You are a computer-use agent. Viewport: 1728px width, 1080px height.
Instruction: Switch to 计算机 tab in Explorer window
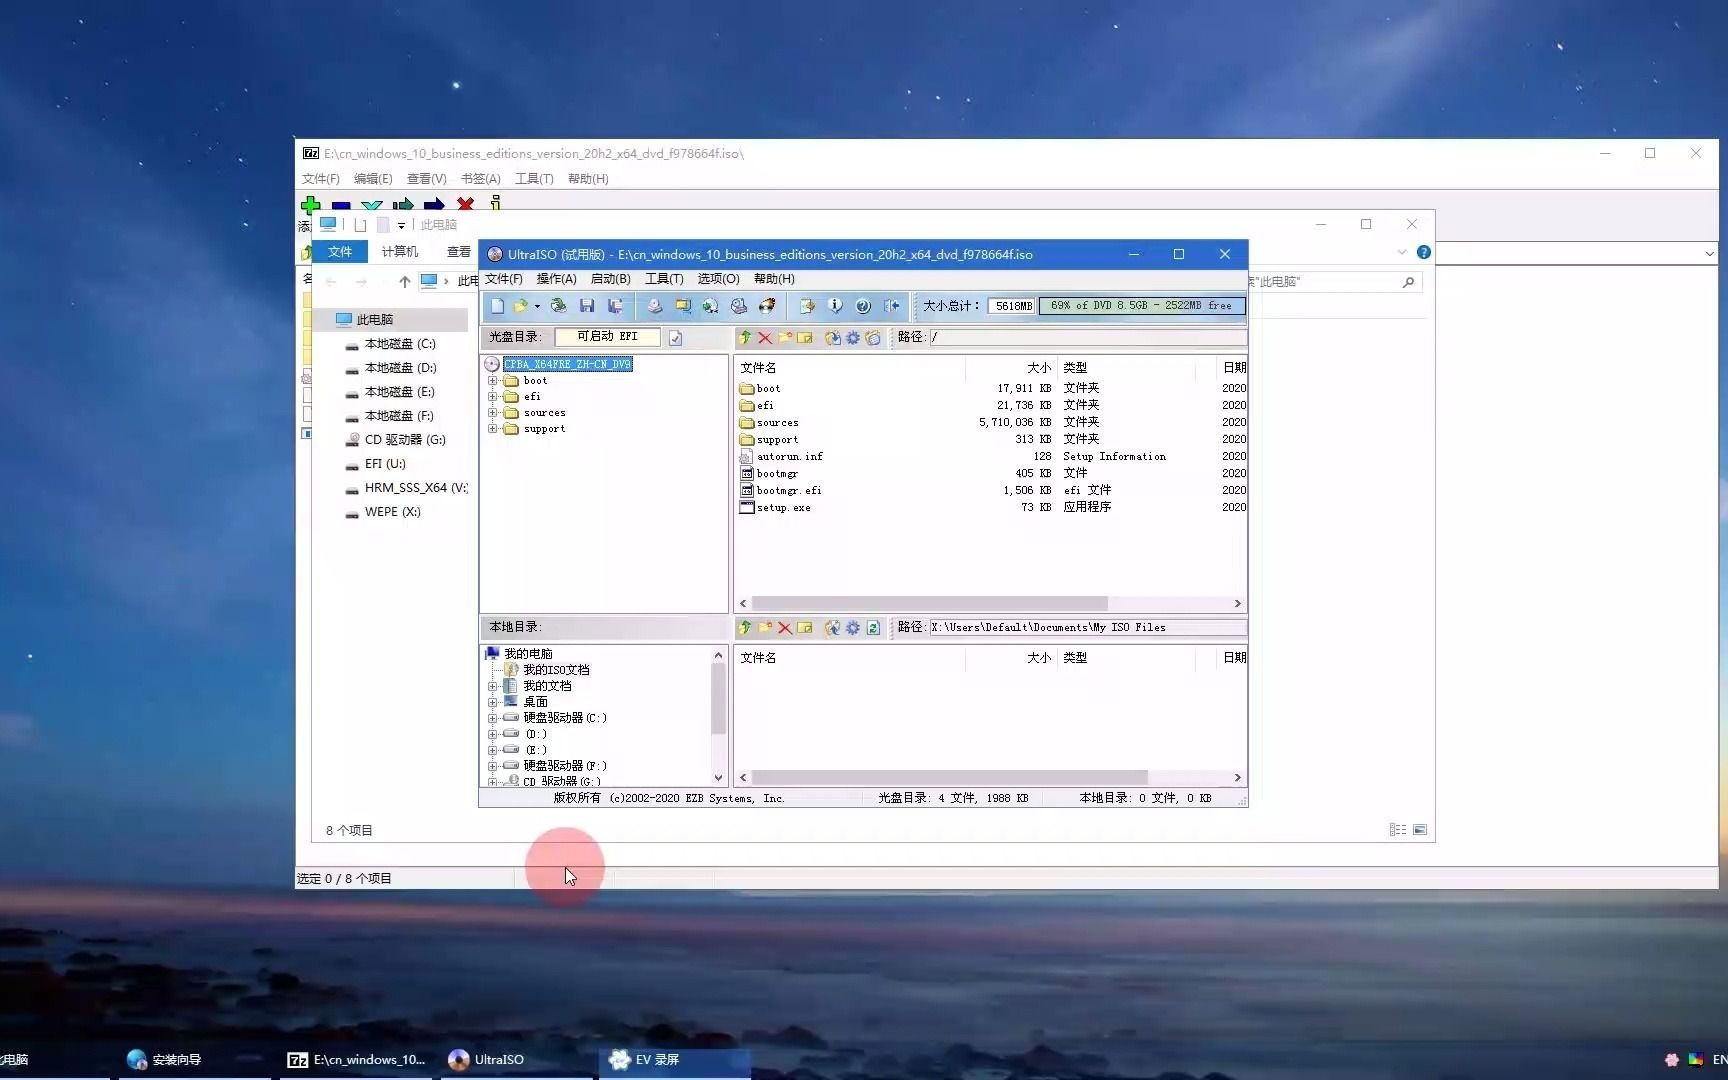399,252
